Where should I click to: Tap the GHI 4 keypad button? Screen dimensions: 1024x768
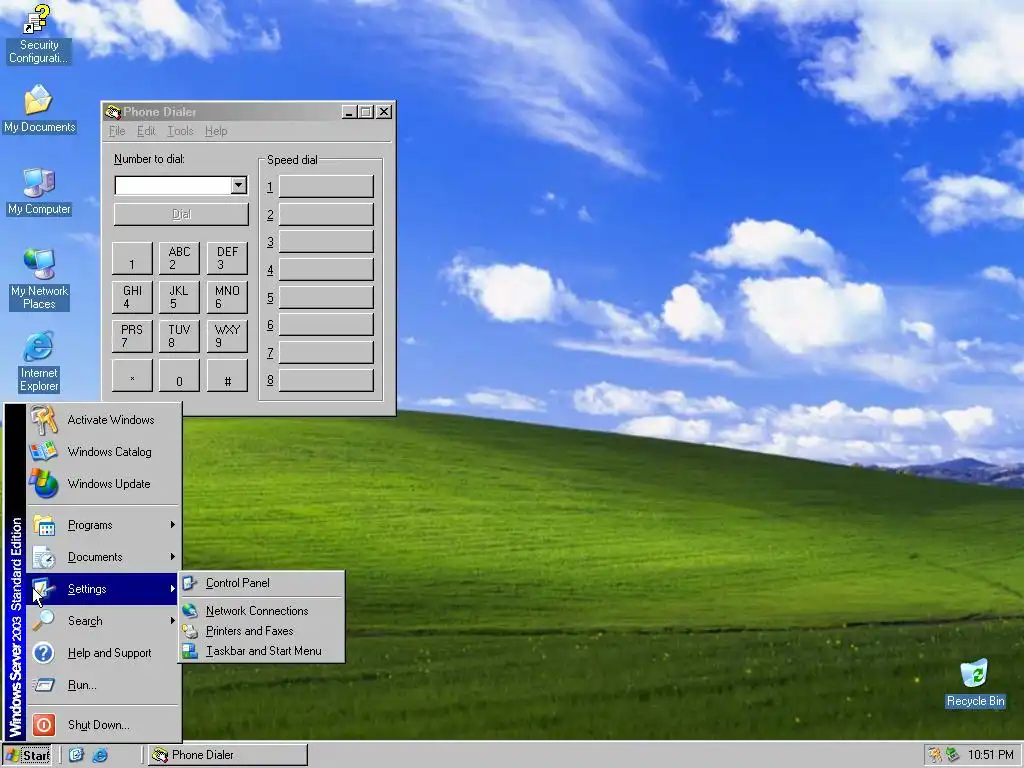click(x=132, y=297)
